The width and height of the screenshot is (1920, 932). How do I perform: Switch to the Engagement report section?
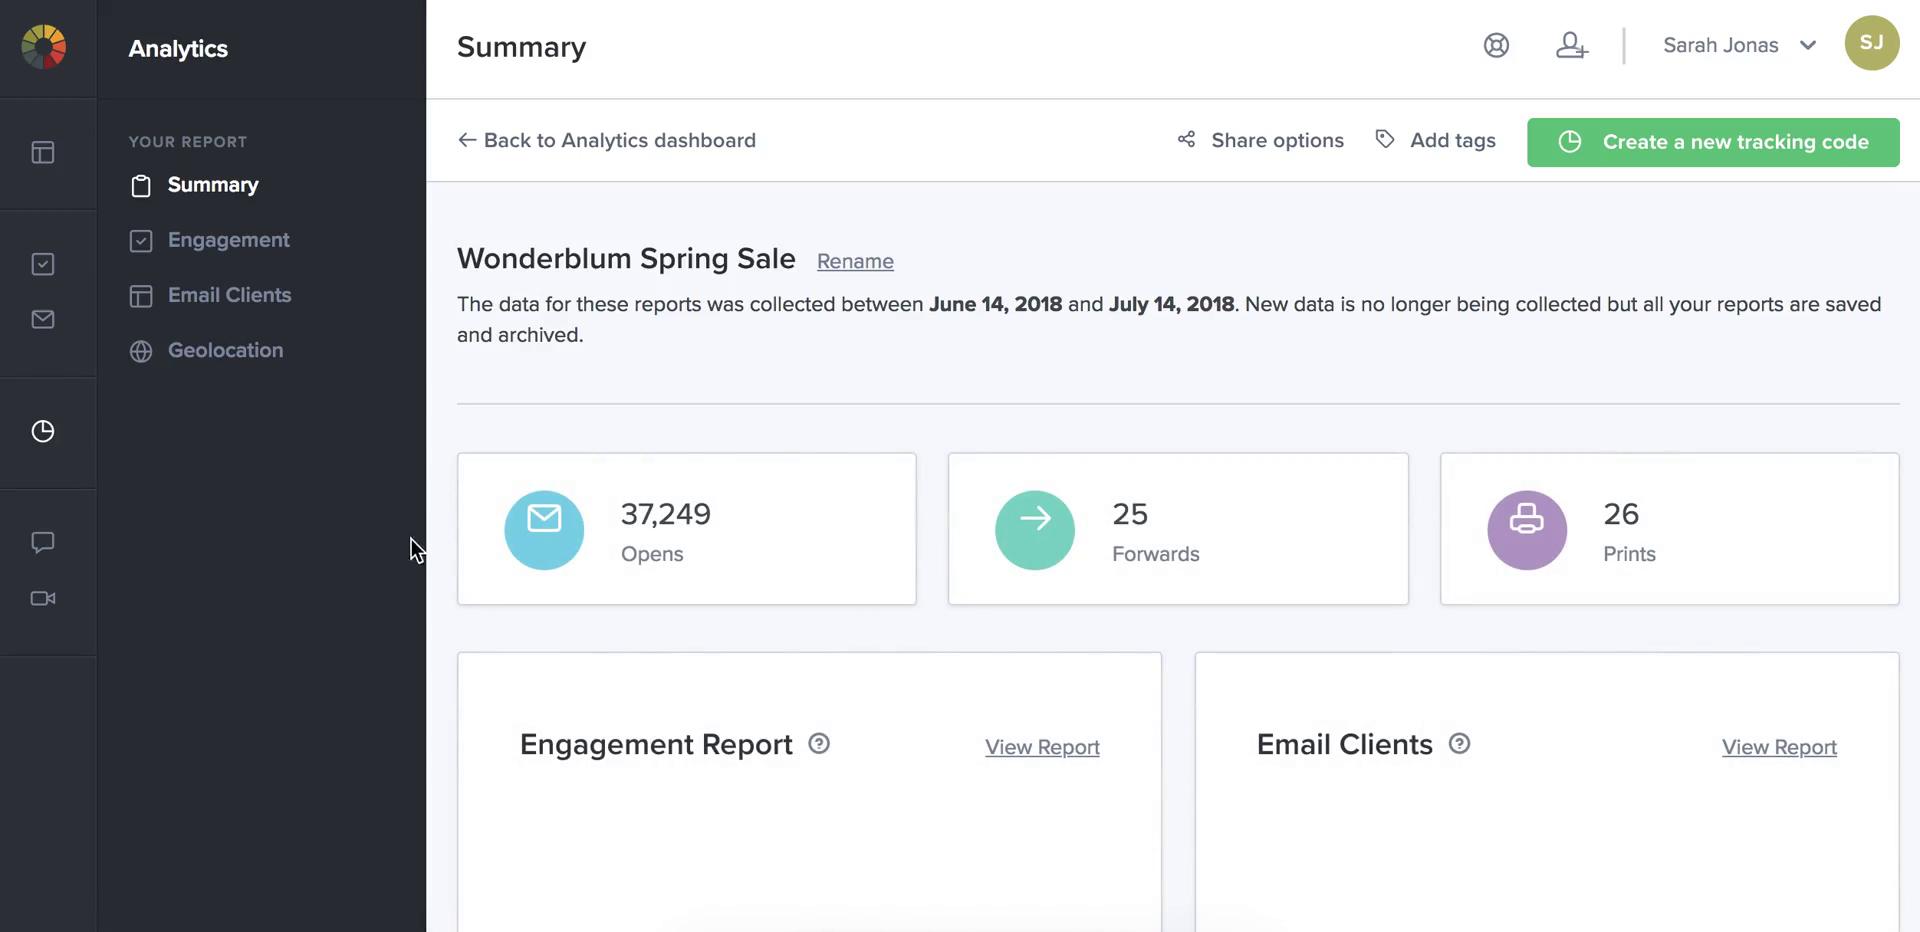[x=228, y=240]
